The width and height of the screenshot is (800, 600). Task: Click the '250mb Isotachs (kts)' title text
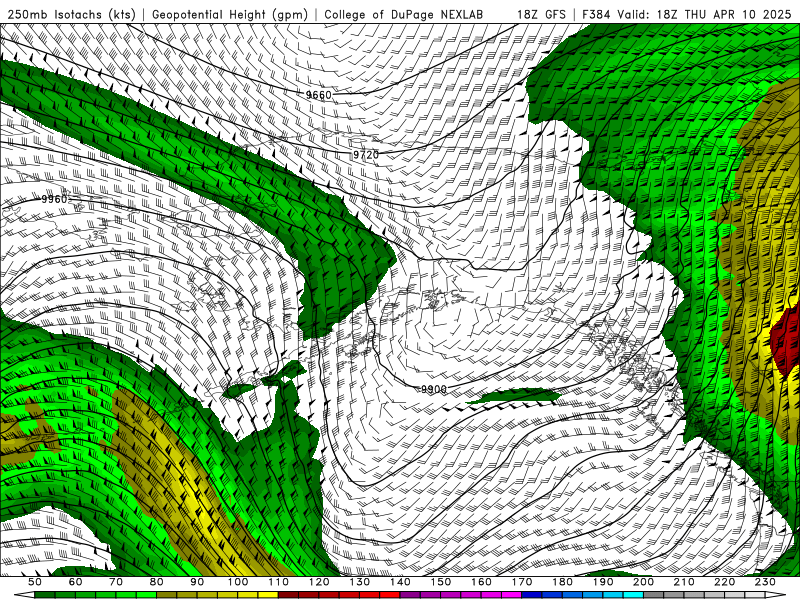coord(71,14)
